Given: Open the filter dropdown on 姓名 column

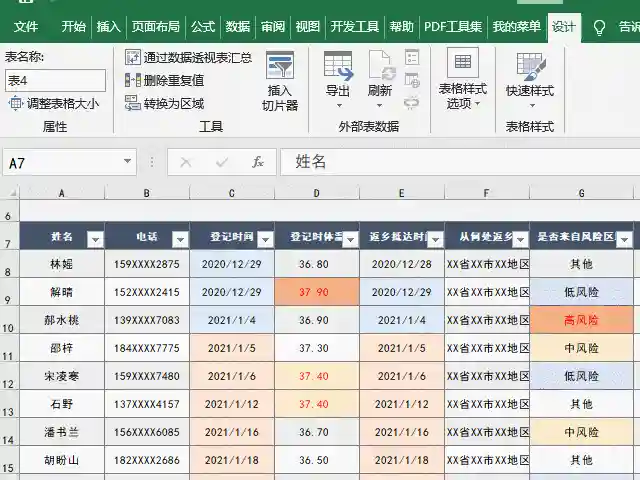Looking at the screenshot, I should tap(95, 238).
